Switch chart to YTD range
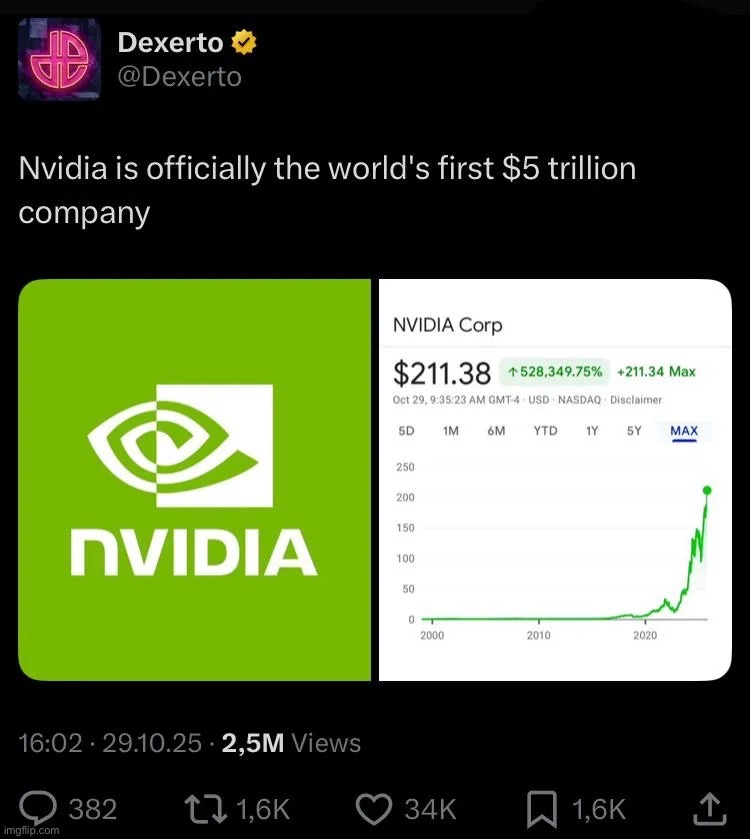The height and width of the screenshot is (839, 750). tap(545, 431)
